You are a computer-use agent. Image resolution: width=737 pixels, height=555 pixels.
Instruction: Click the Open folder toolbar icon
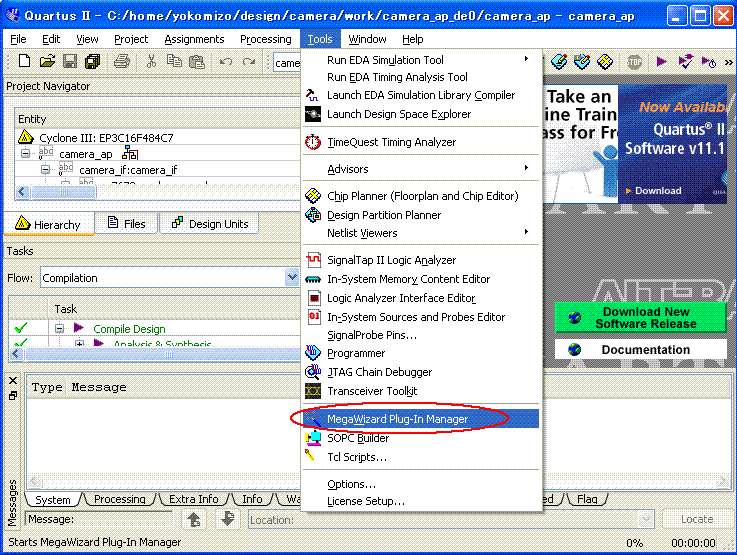(47, 61)
